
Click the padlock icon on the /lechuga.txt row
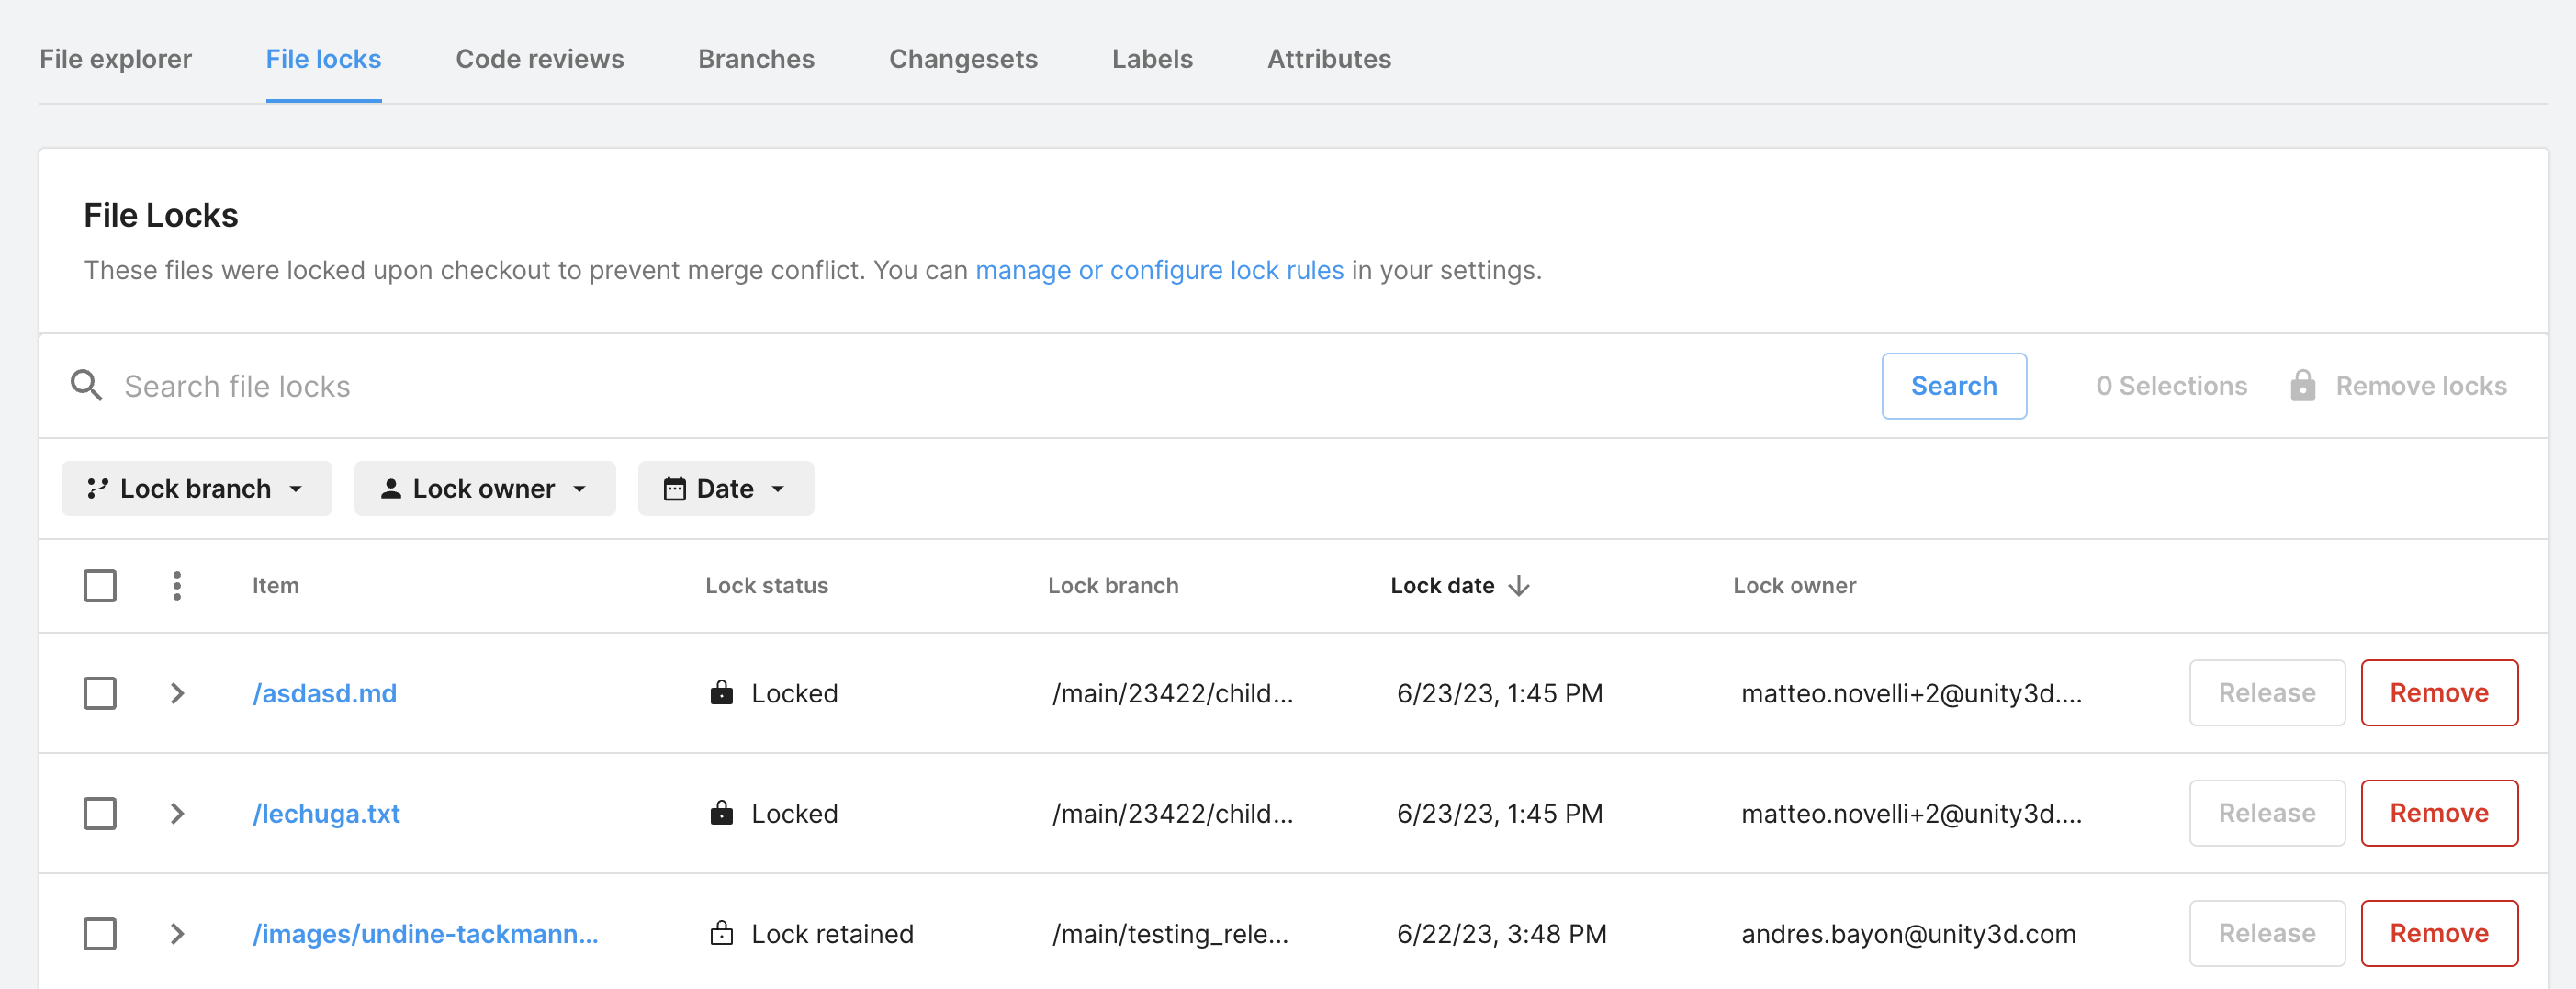(721, 813)
